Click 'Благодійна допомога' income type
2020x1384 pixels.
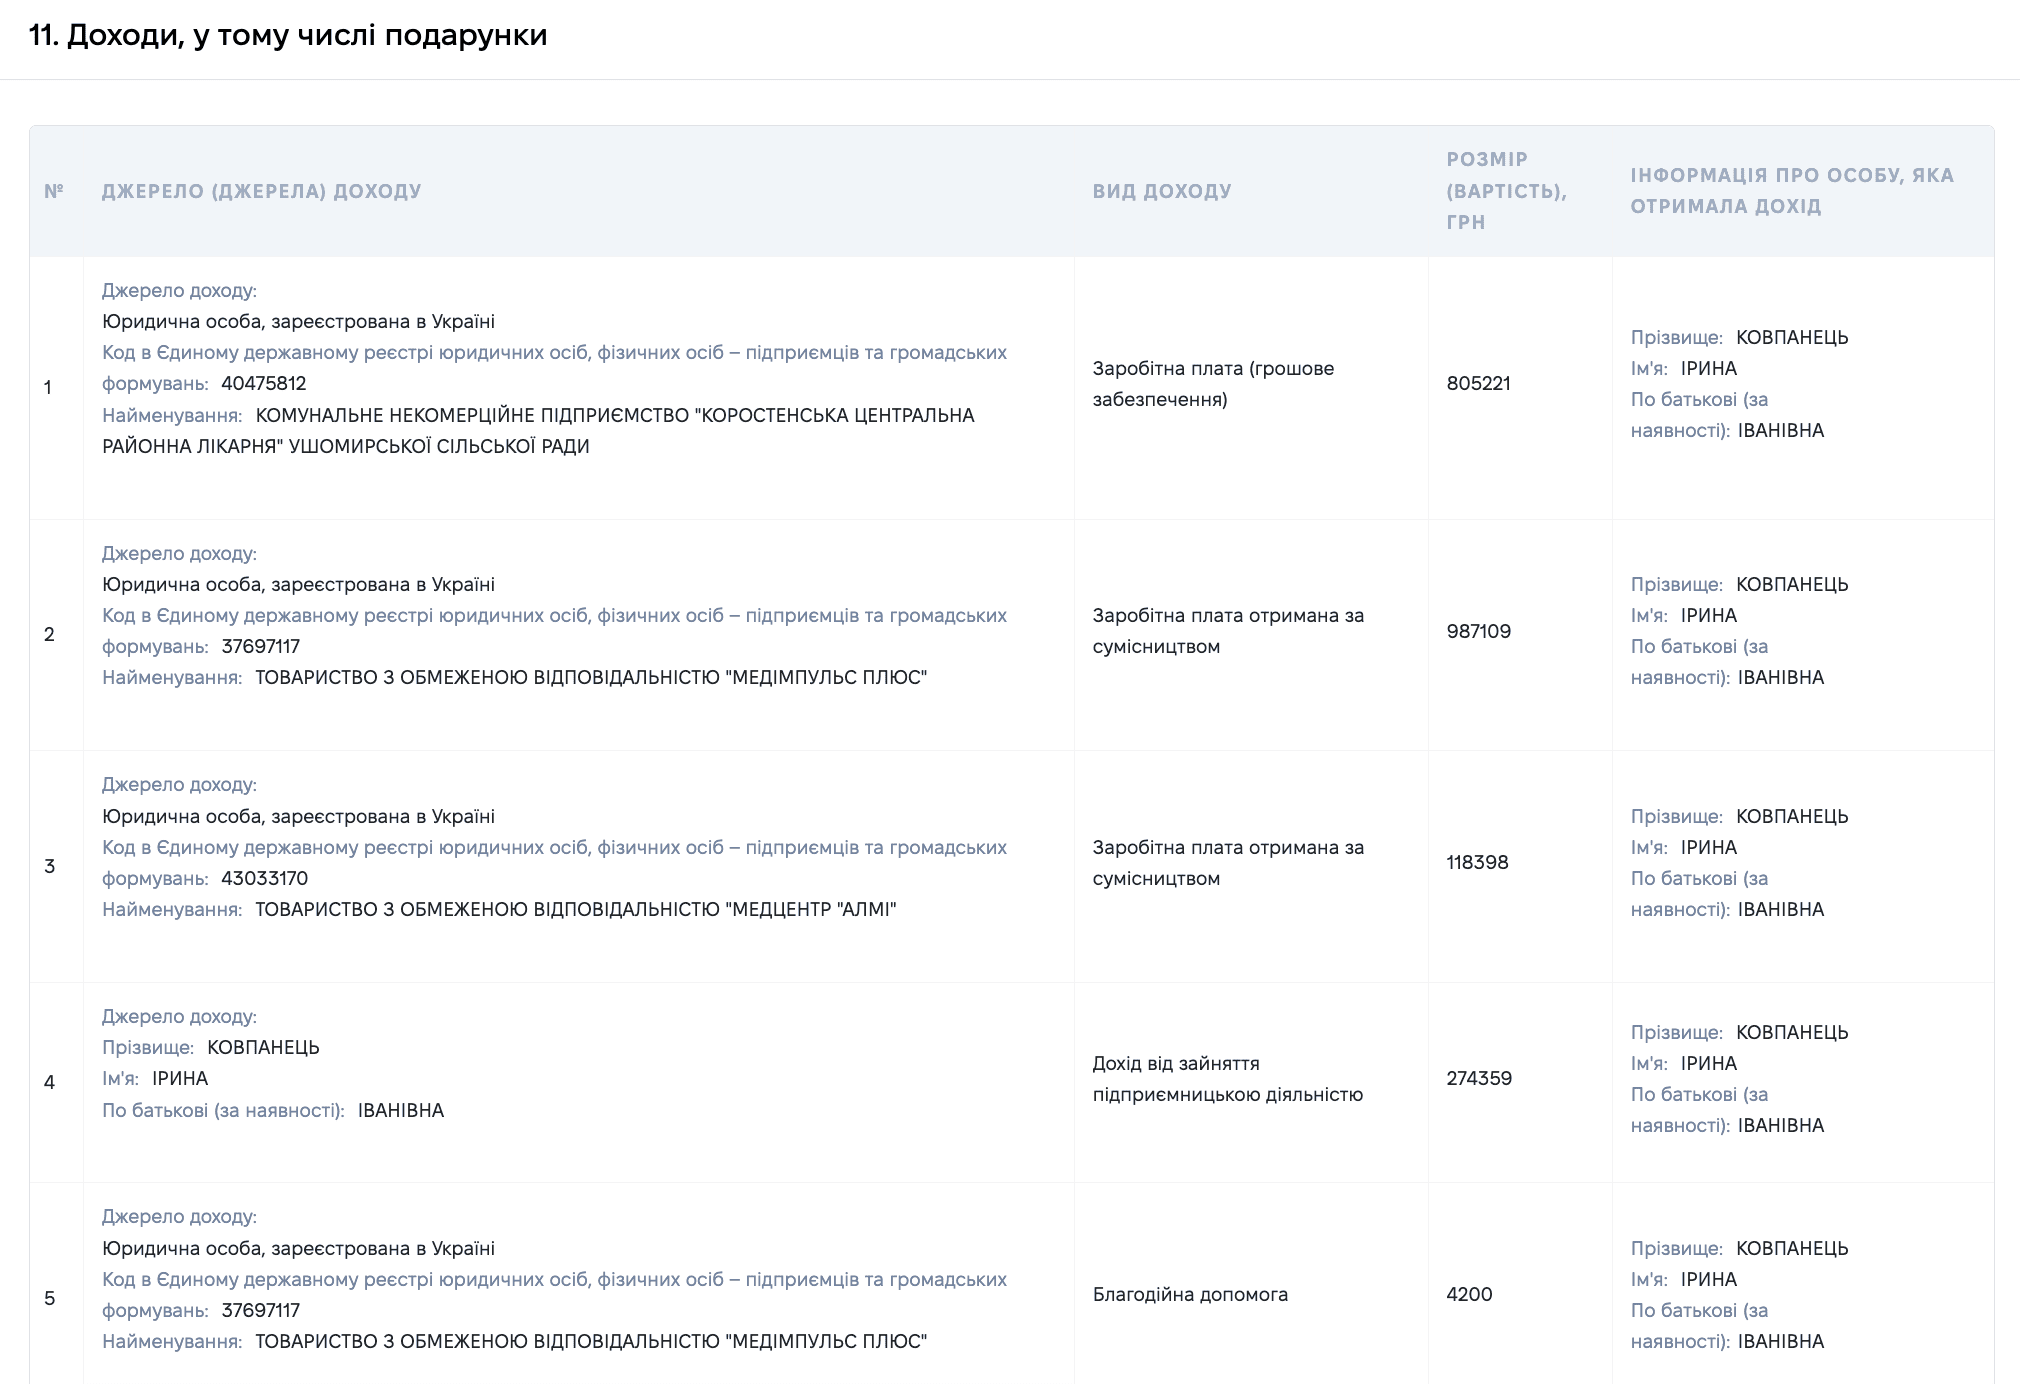click(1190, 1295)
